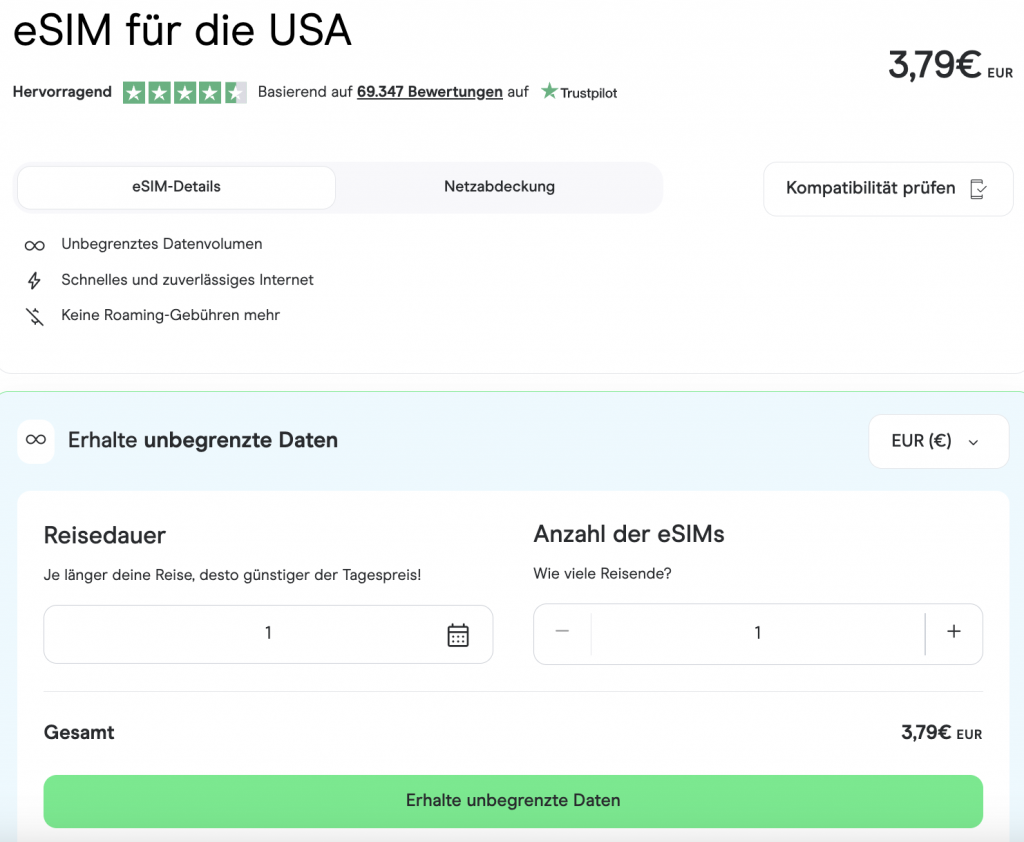Click the Trustpilot star logo
The image size is (1024, 842).
coord(549,91)
